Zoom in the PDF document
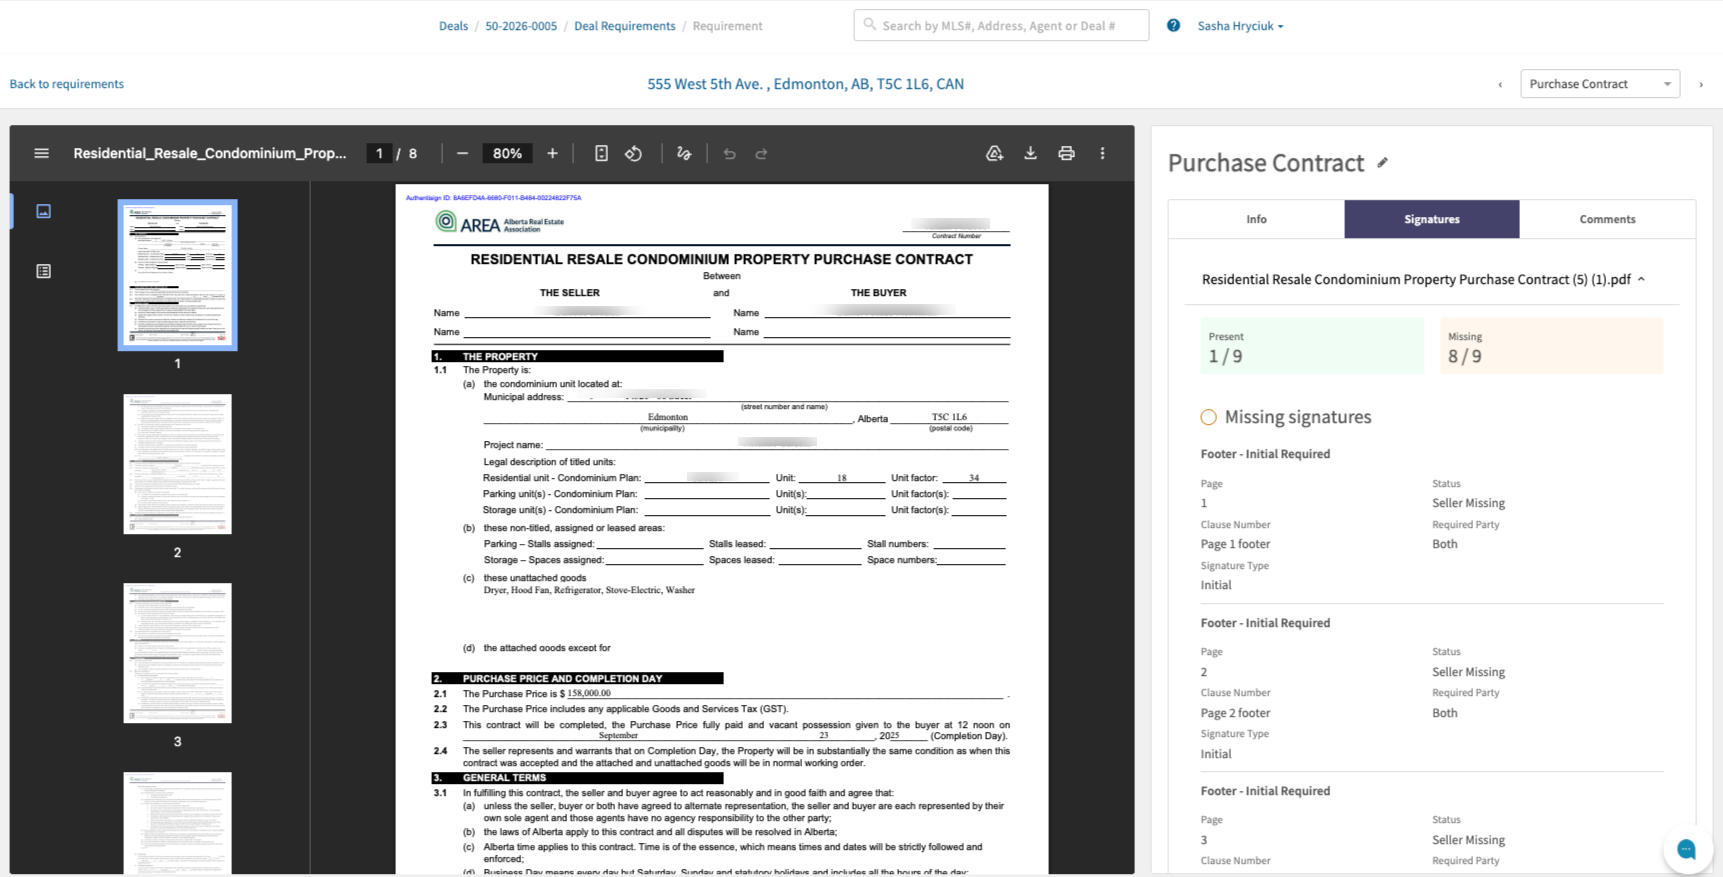Image resolution: width=1723 pixels, height=877 pixels. [552, 153]
